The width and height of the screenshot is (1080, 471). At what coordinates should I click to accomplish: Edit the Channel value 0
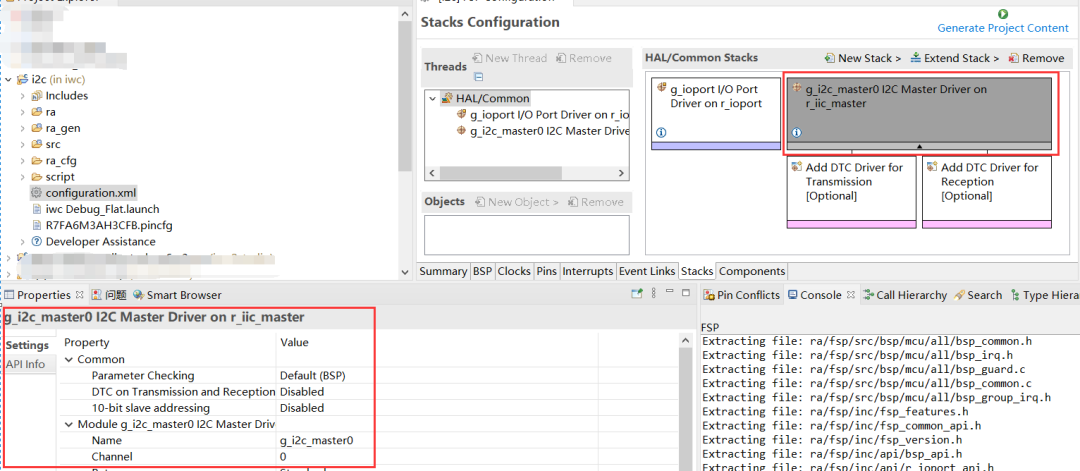283,457
